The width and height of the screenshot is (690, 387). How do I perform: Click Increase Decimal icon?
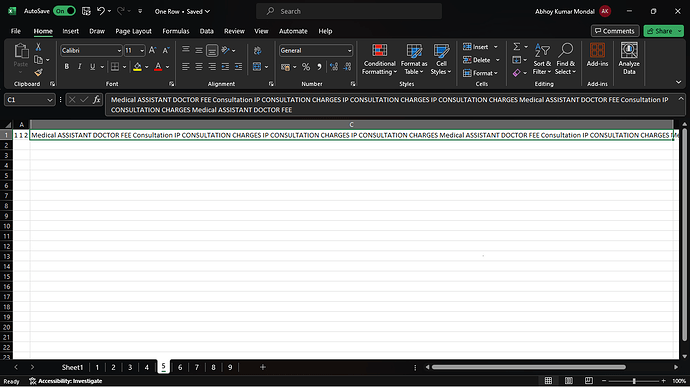pyautogui.click(x=334, y=67)
